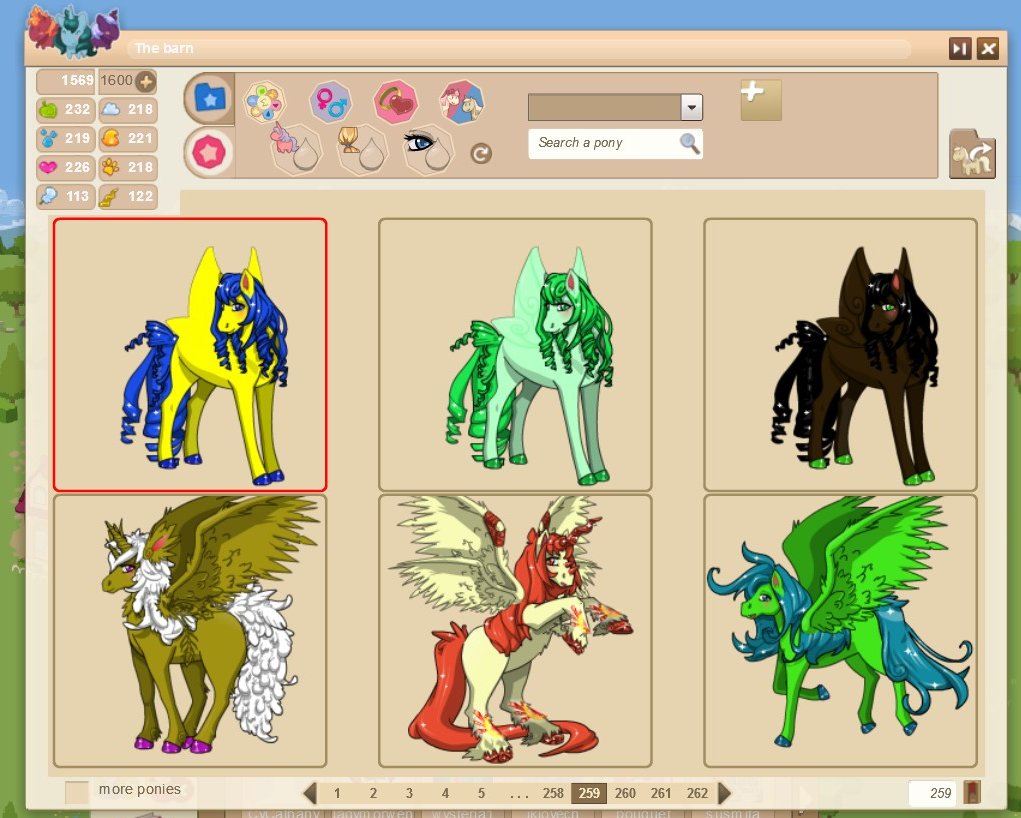Add a new folder with plus button
This screenshot has height=818, width=1021.
[x=761, y=100]
